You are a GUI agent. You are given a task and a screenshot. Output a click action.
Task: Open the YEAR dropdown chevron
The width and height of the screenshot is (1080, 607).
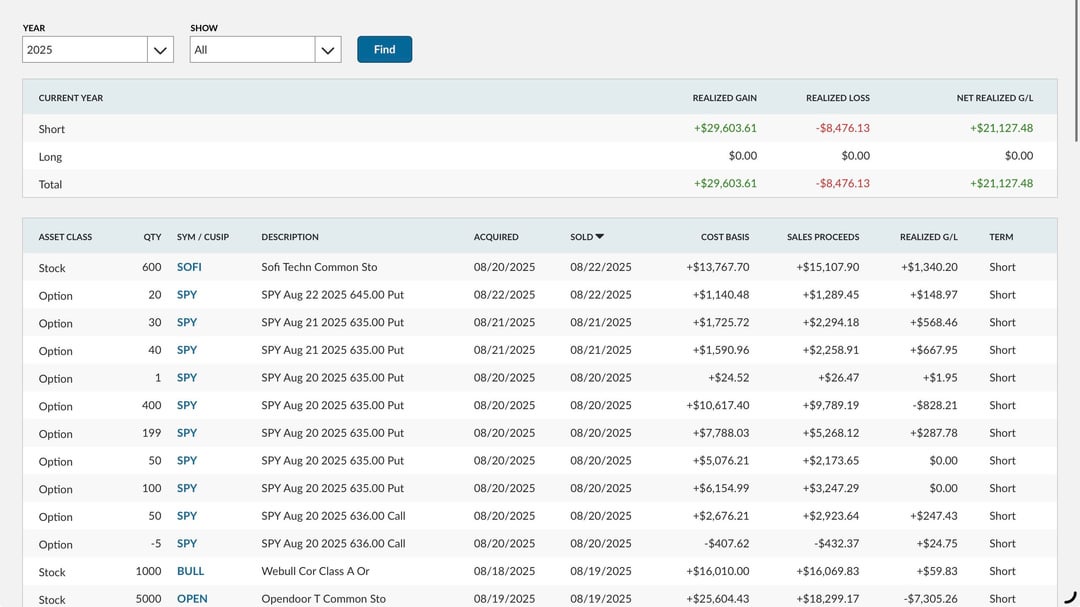(x=160, y=50)
